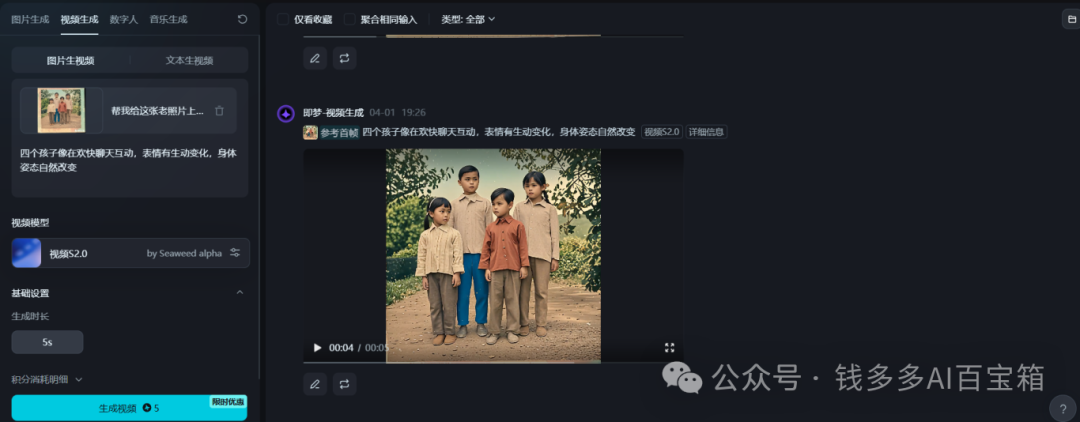Expand 积分消耗明细 details
Screen dimensions: 1080x422
tap(47, 379)
